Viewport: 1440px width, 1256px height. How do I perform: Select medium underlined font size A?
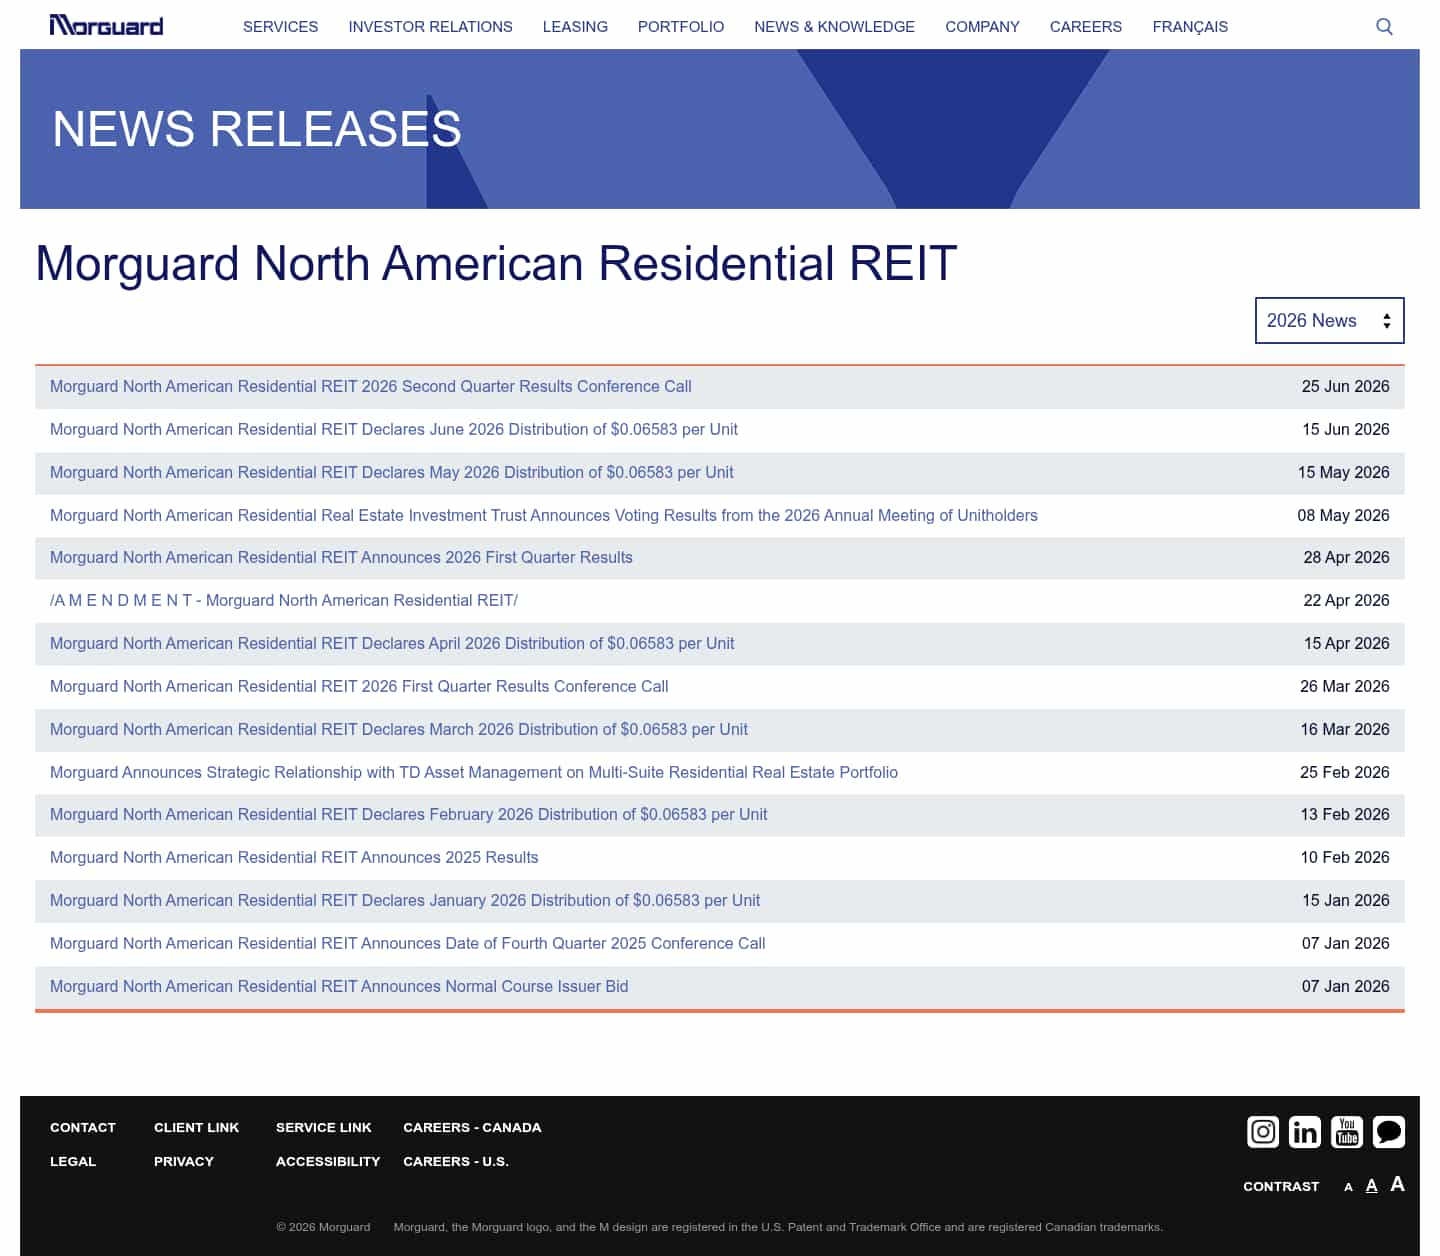pos(1371,1185)
